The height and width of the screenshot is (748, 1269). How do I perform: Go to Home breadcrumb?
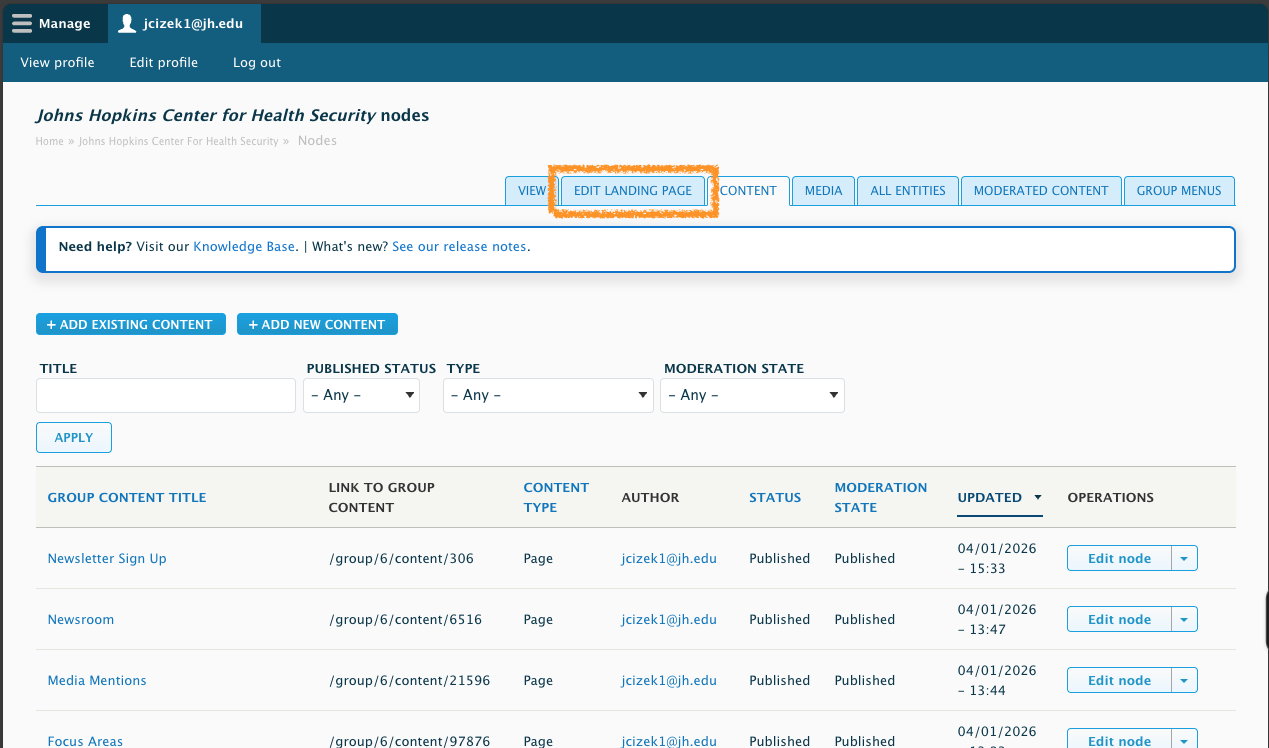point(50,141)
